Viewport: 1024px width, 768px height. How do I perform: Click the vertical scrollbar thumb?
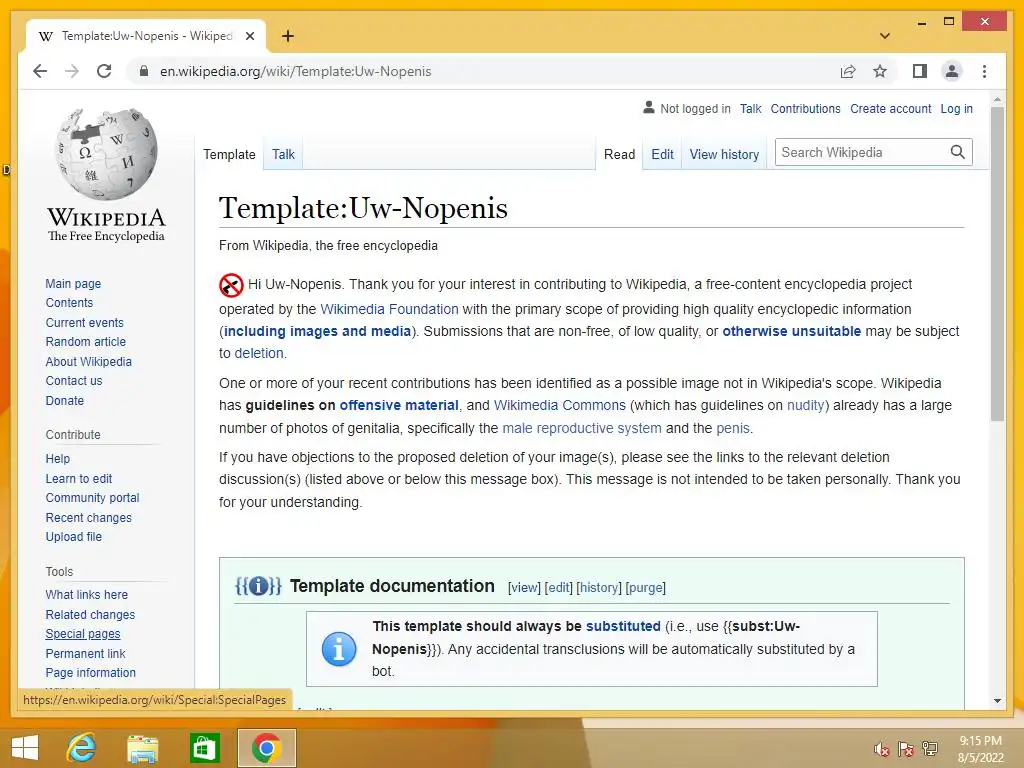(997, 264)
